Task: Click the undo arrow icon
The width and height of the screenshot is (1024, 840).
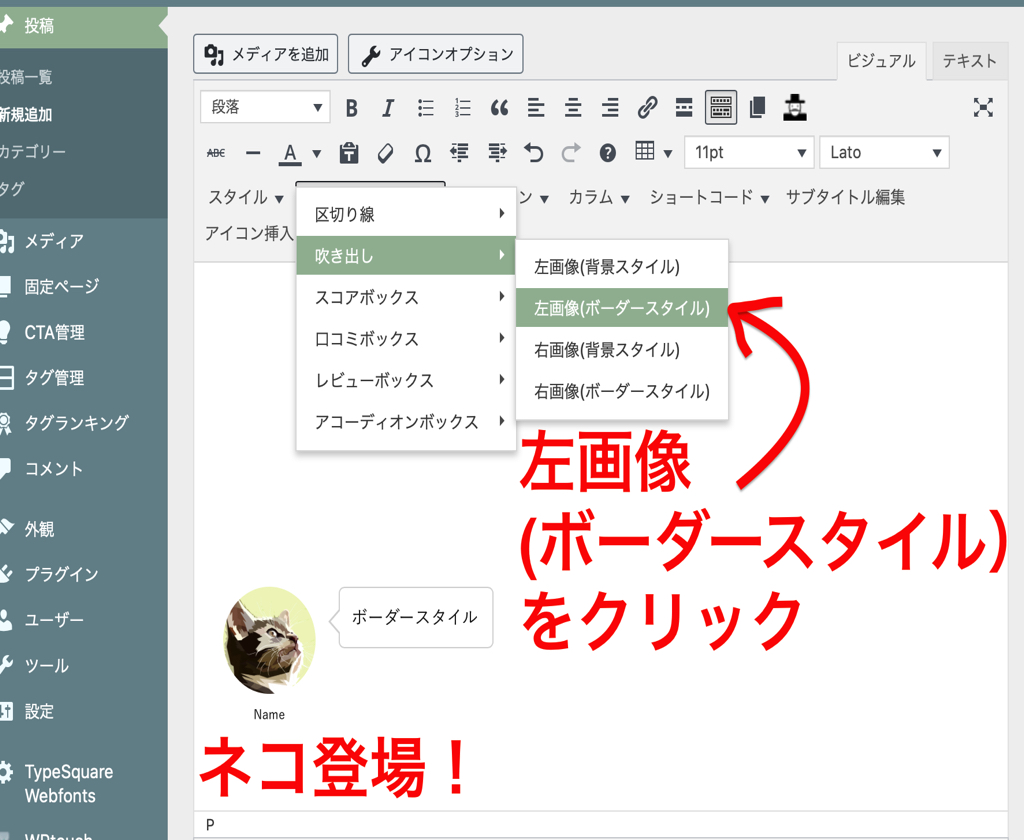Action: [x=534, y=153]
